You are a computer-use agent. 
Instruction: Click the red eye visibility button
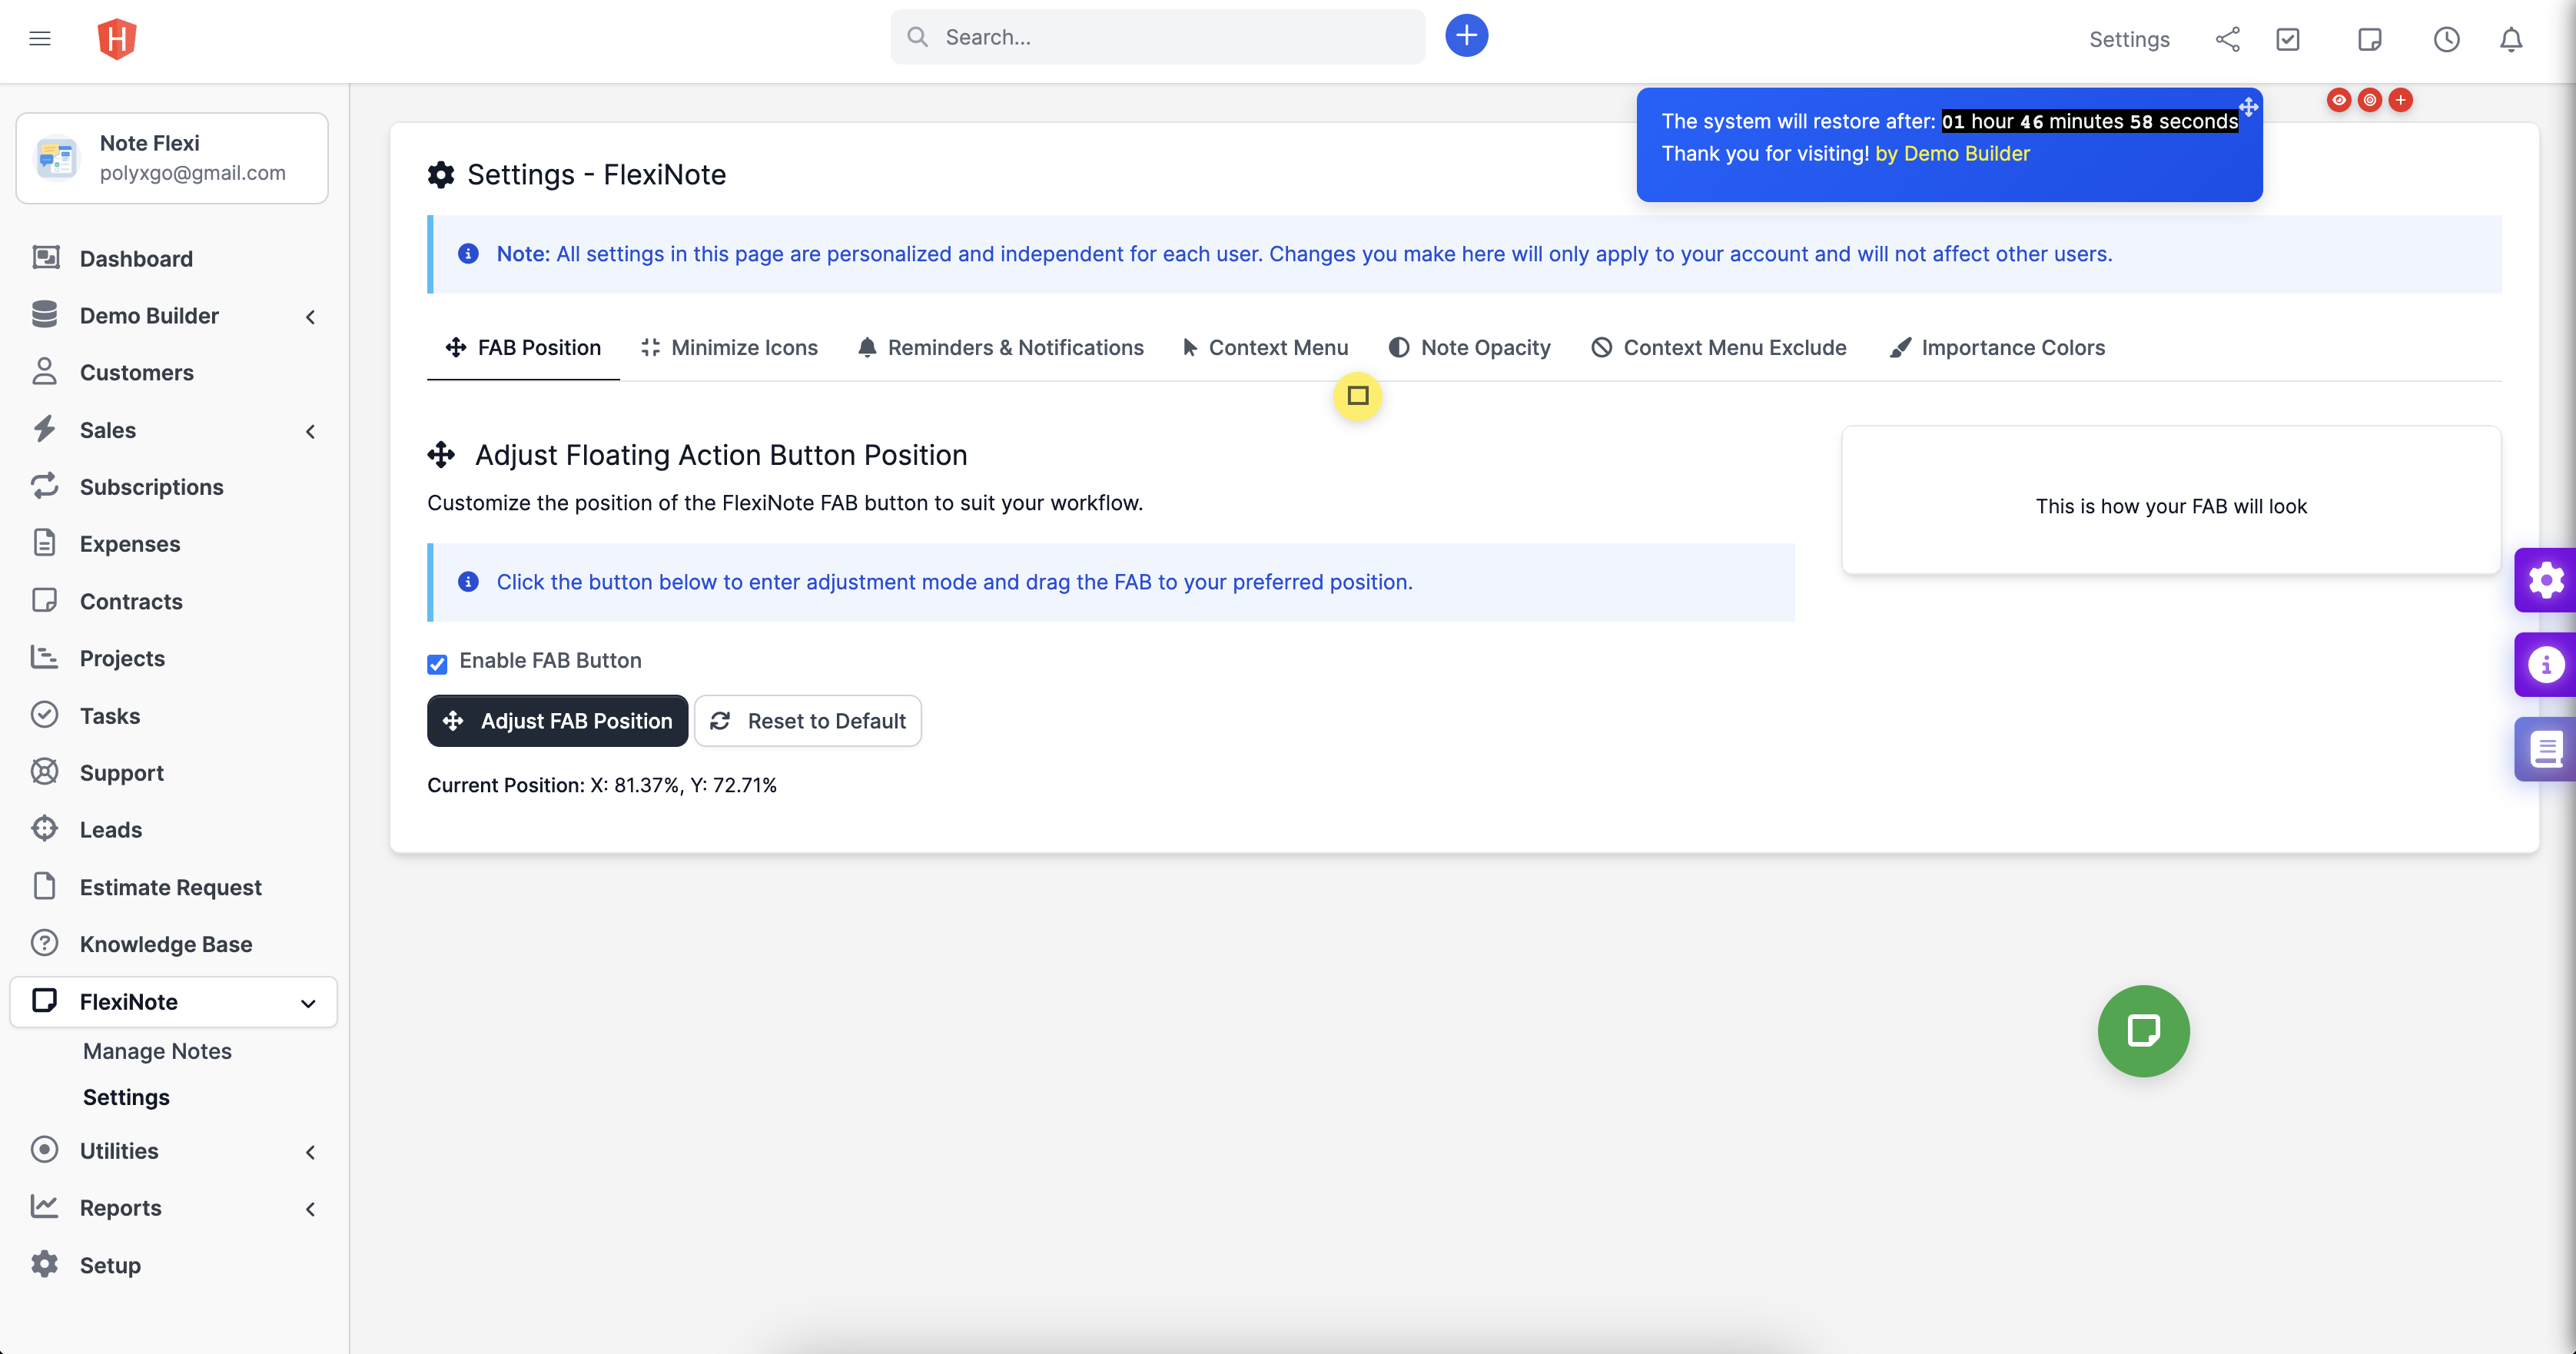pos(2338,100)
